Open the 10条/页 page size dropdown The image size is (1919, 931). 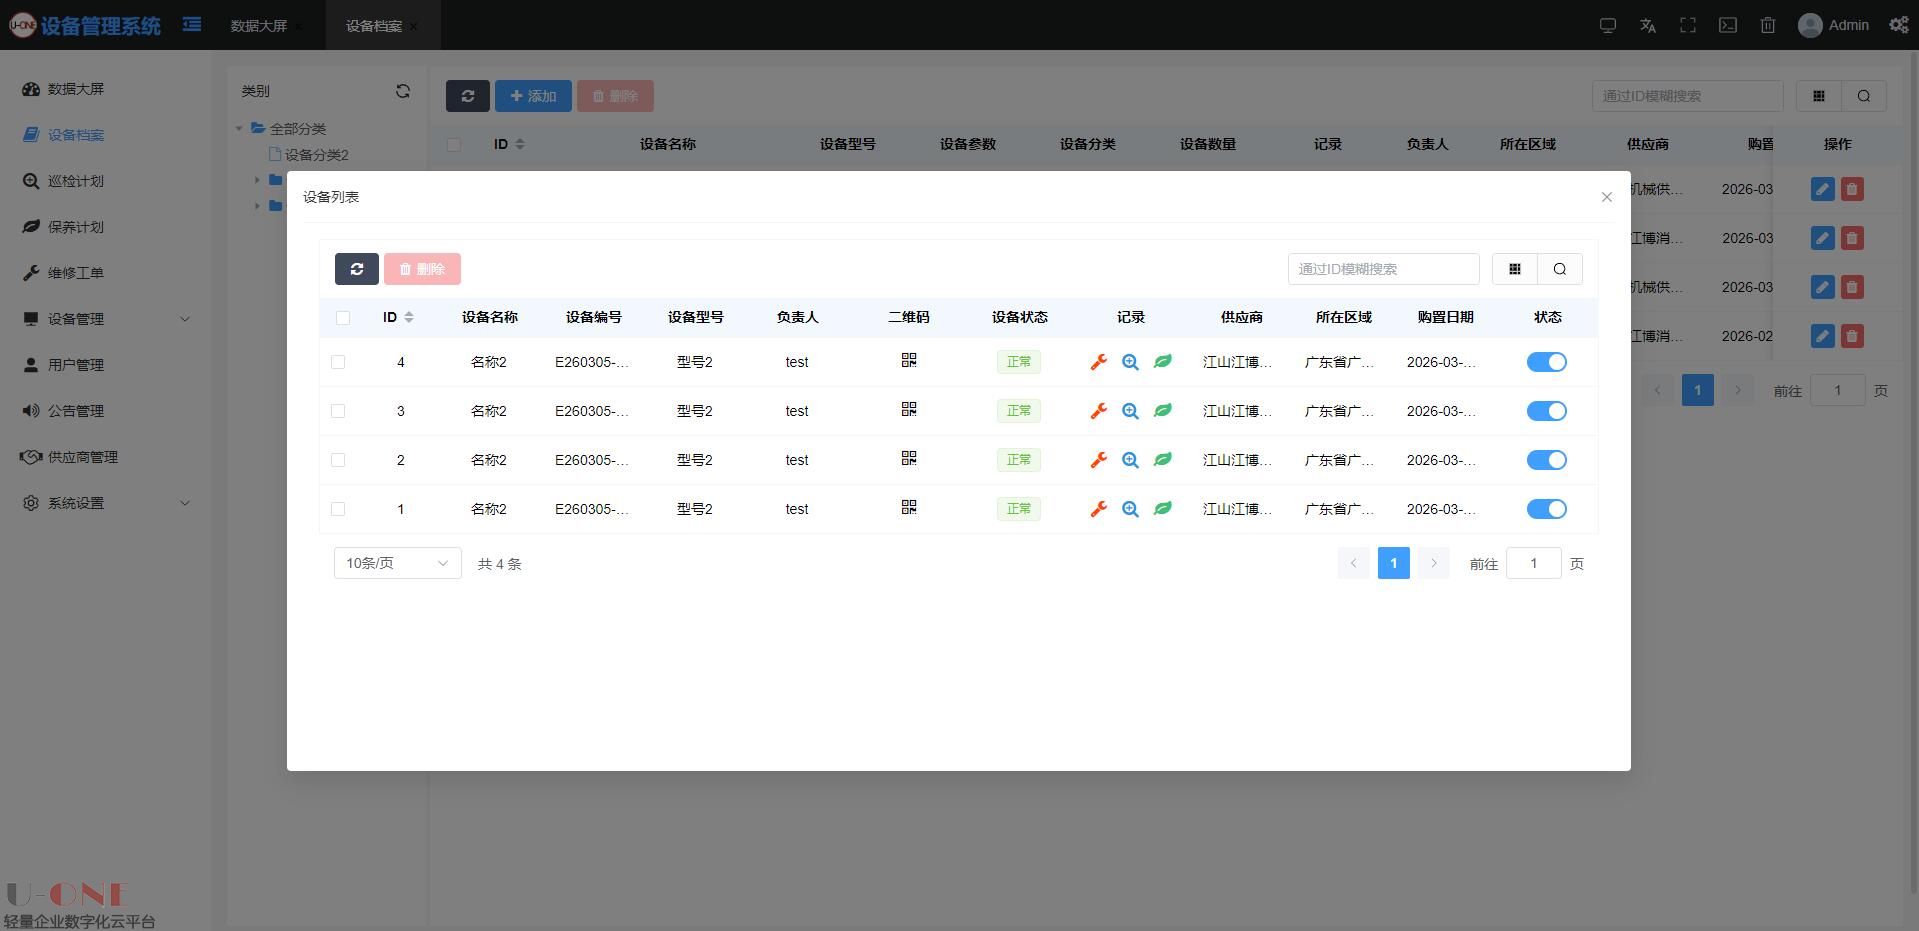click(397, 563)
